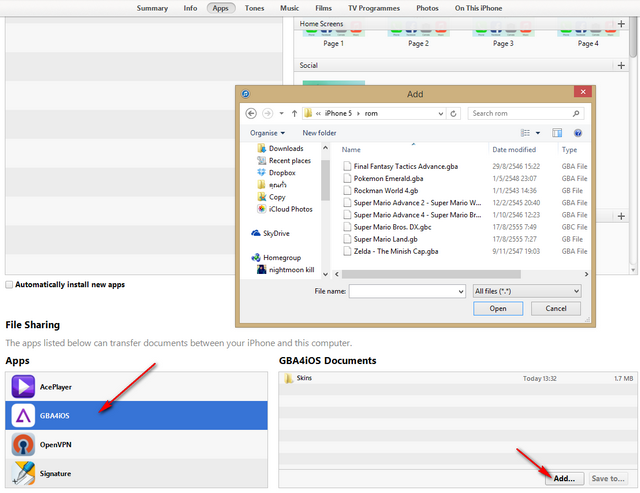This screenshot has width=640, height=493.
Task: Click the iTunes icon in dialog title bar
Action: click(245, 94)
